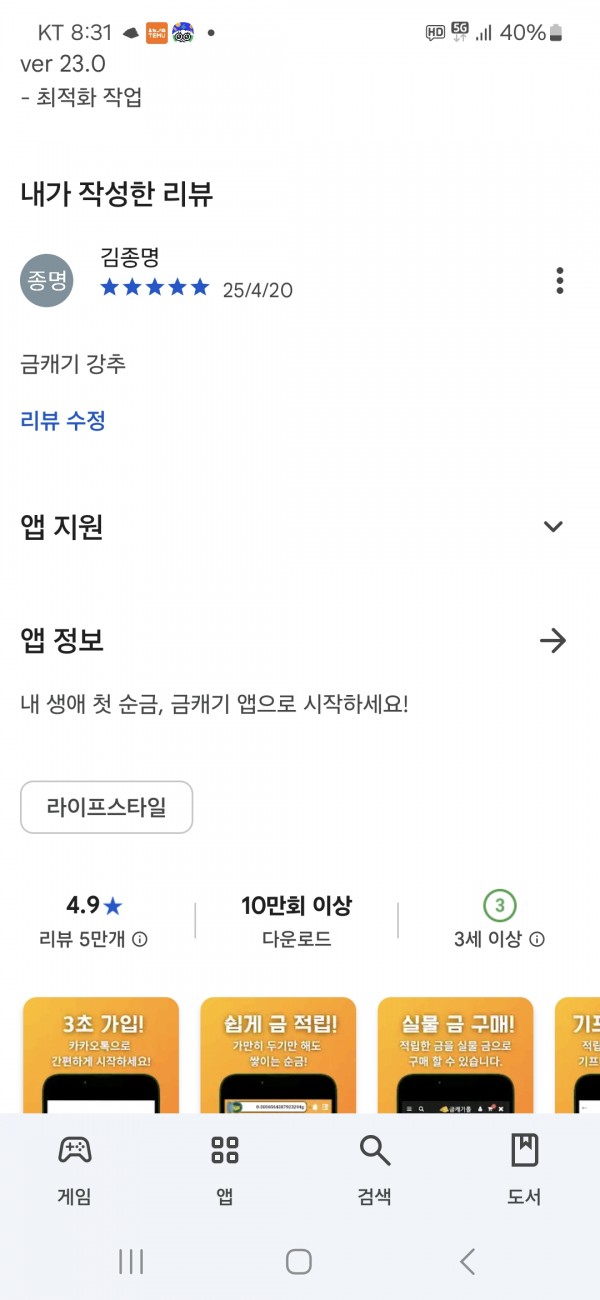Tap the 종명 profile avatar
Viewport: 600px width, 1300px height.
point(47,280)
